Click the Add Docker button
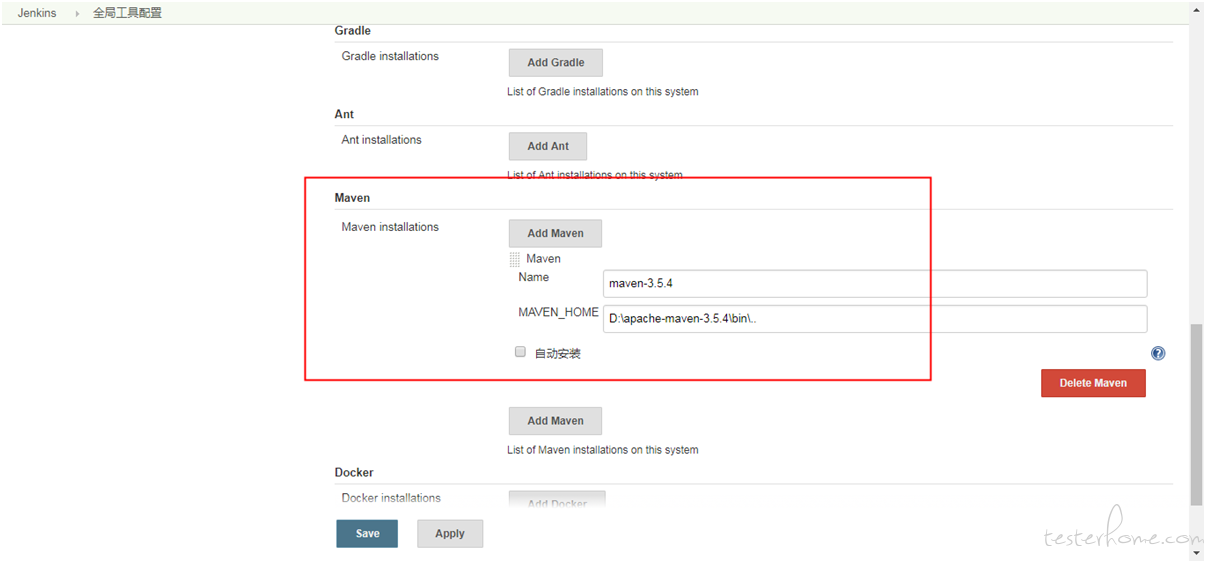1206x563 pixels. pyautogui.click(x=557, y=499)
